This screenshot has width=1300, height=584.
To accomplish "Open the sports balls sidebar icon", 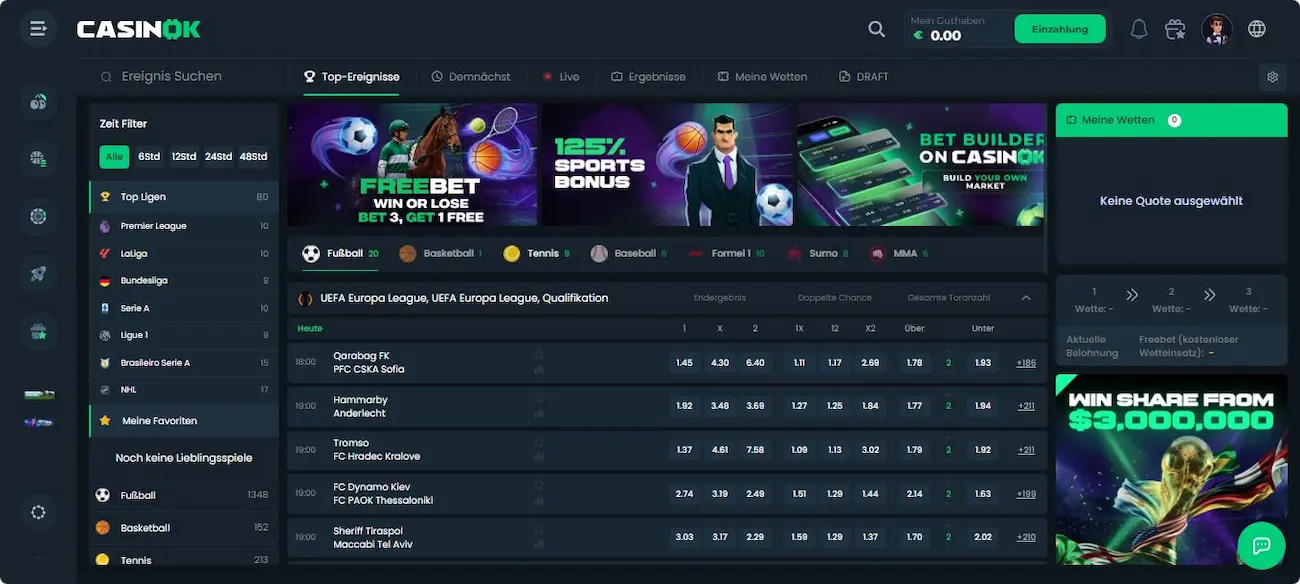I will coord(38,101).
